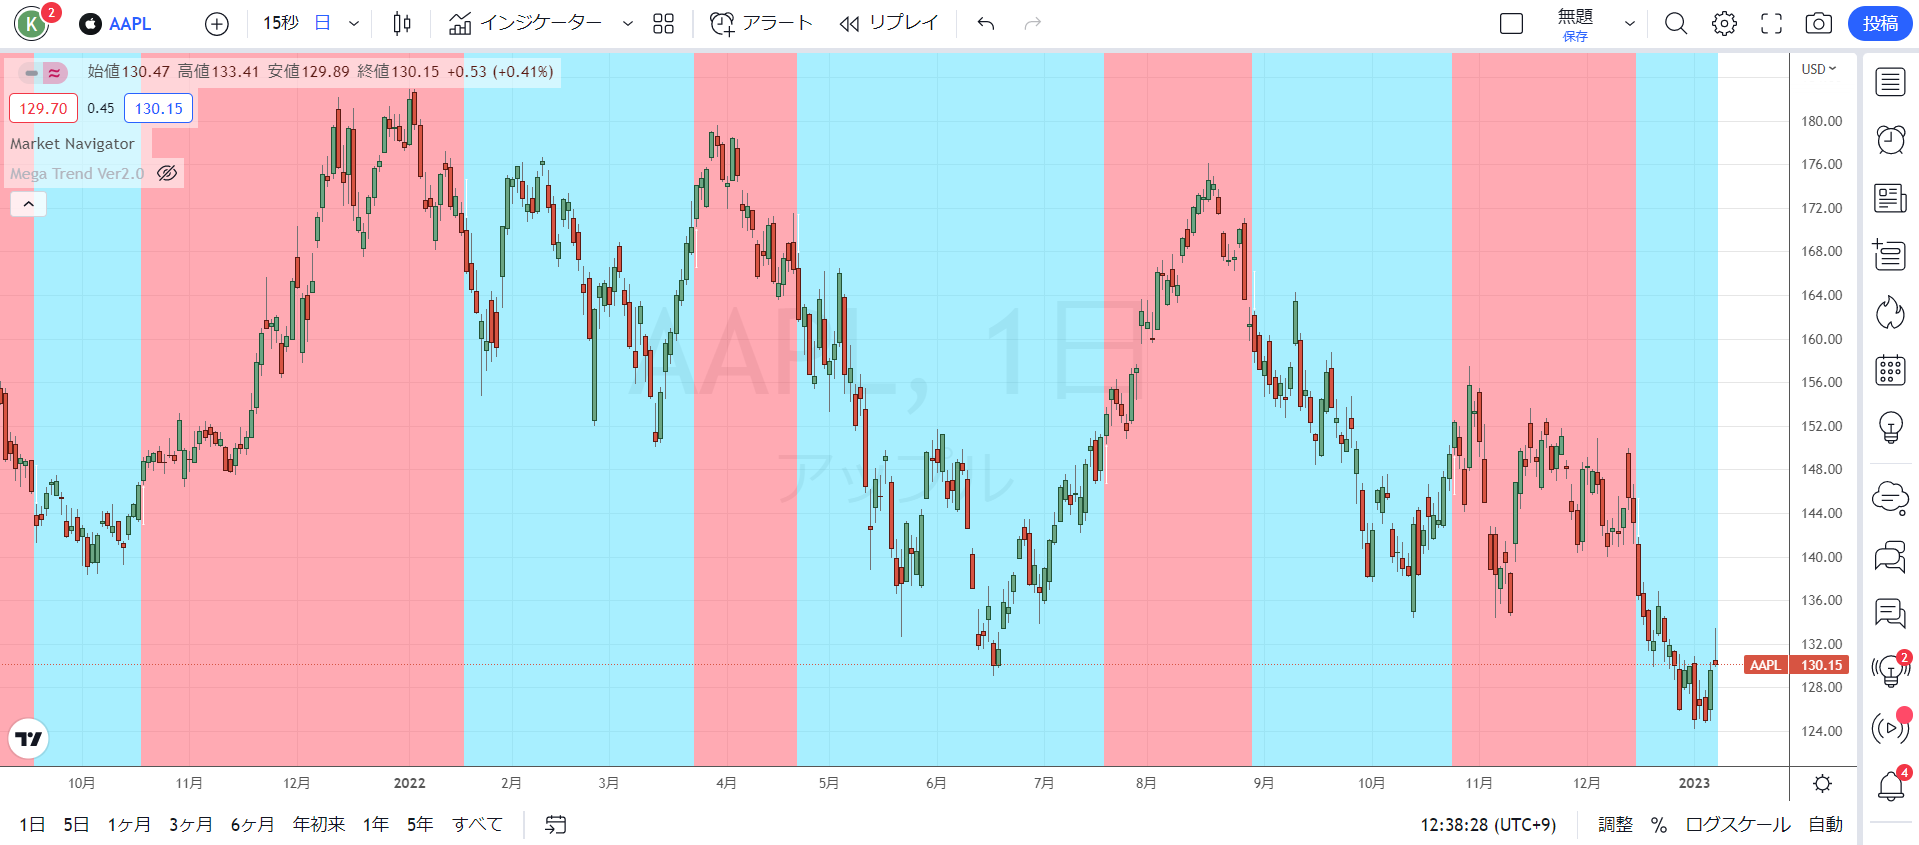This screenshot has width=1919, height=845.
Task: Open my ideas lightbulb icon
Action: pos(1890,428)
